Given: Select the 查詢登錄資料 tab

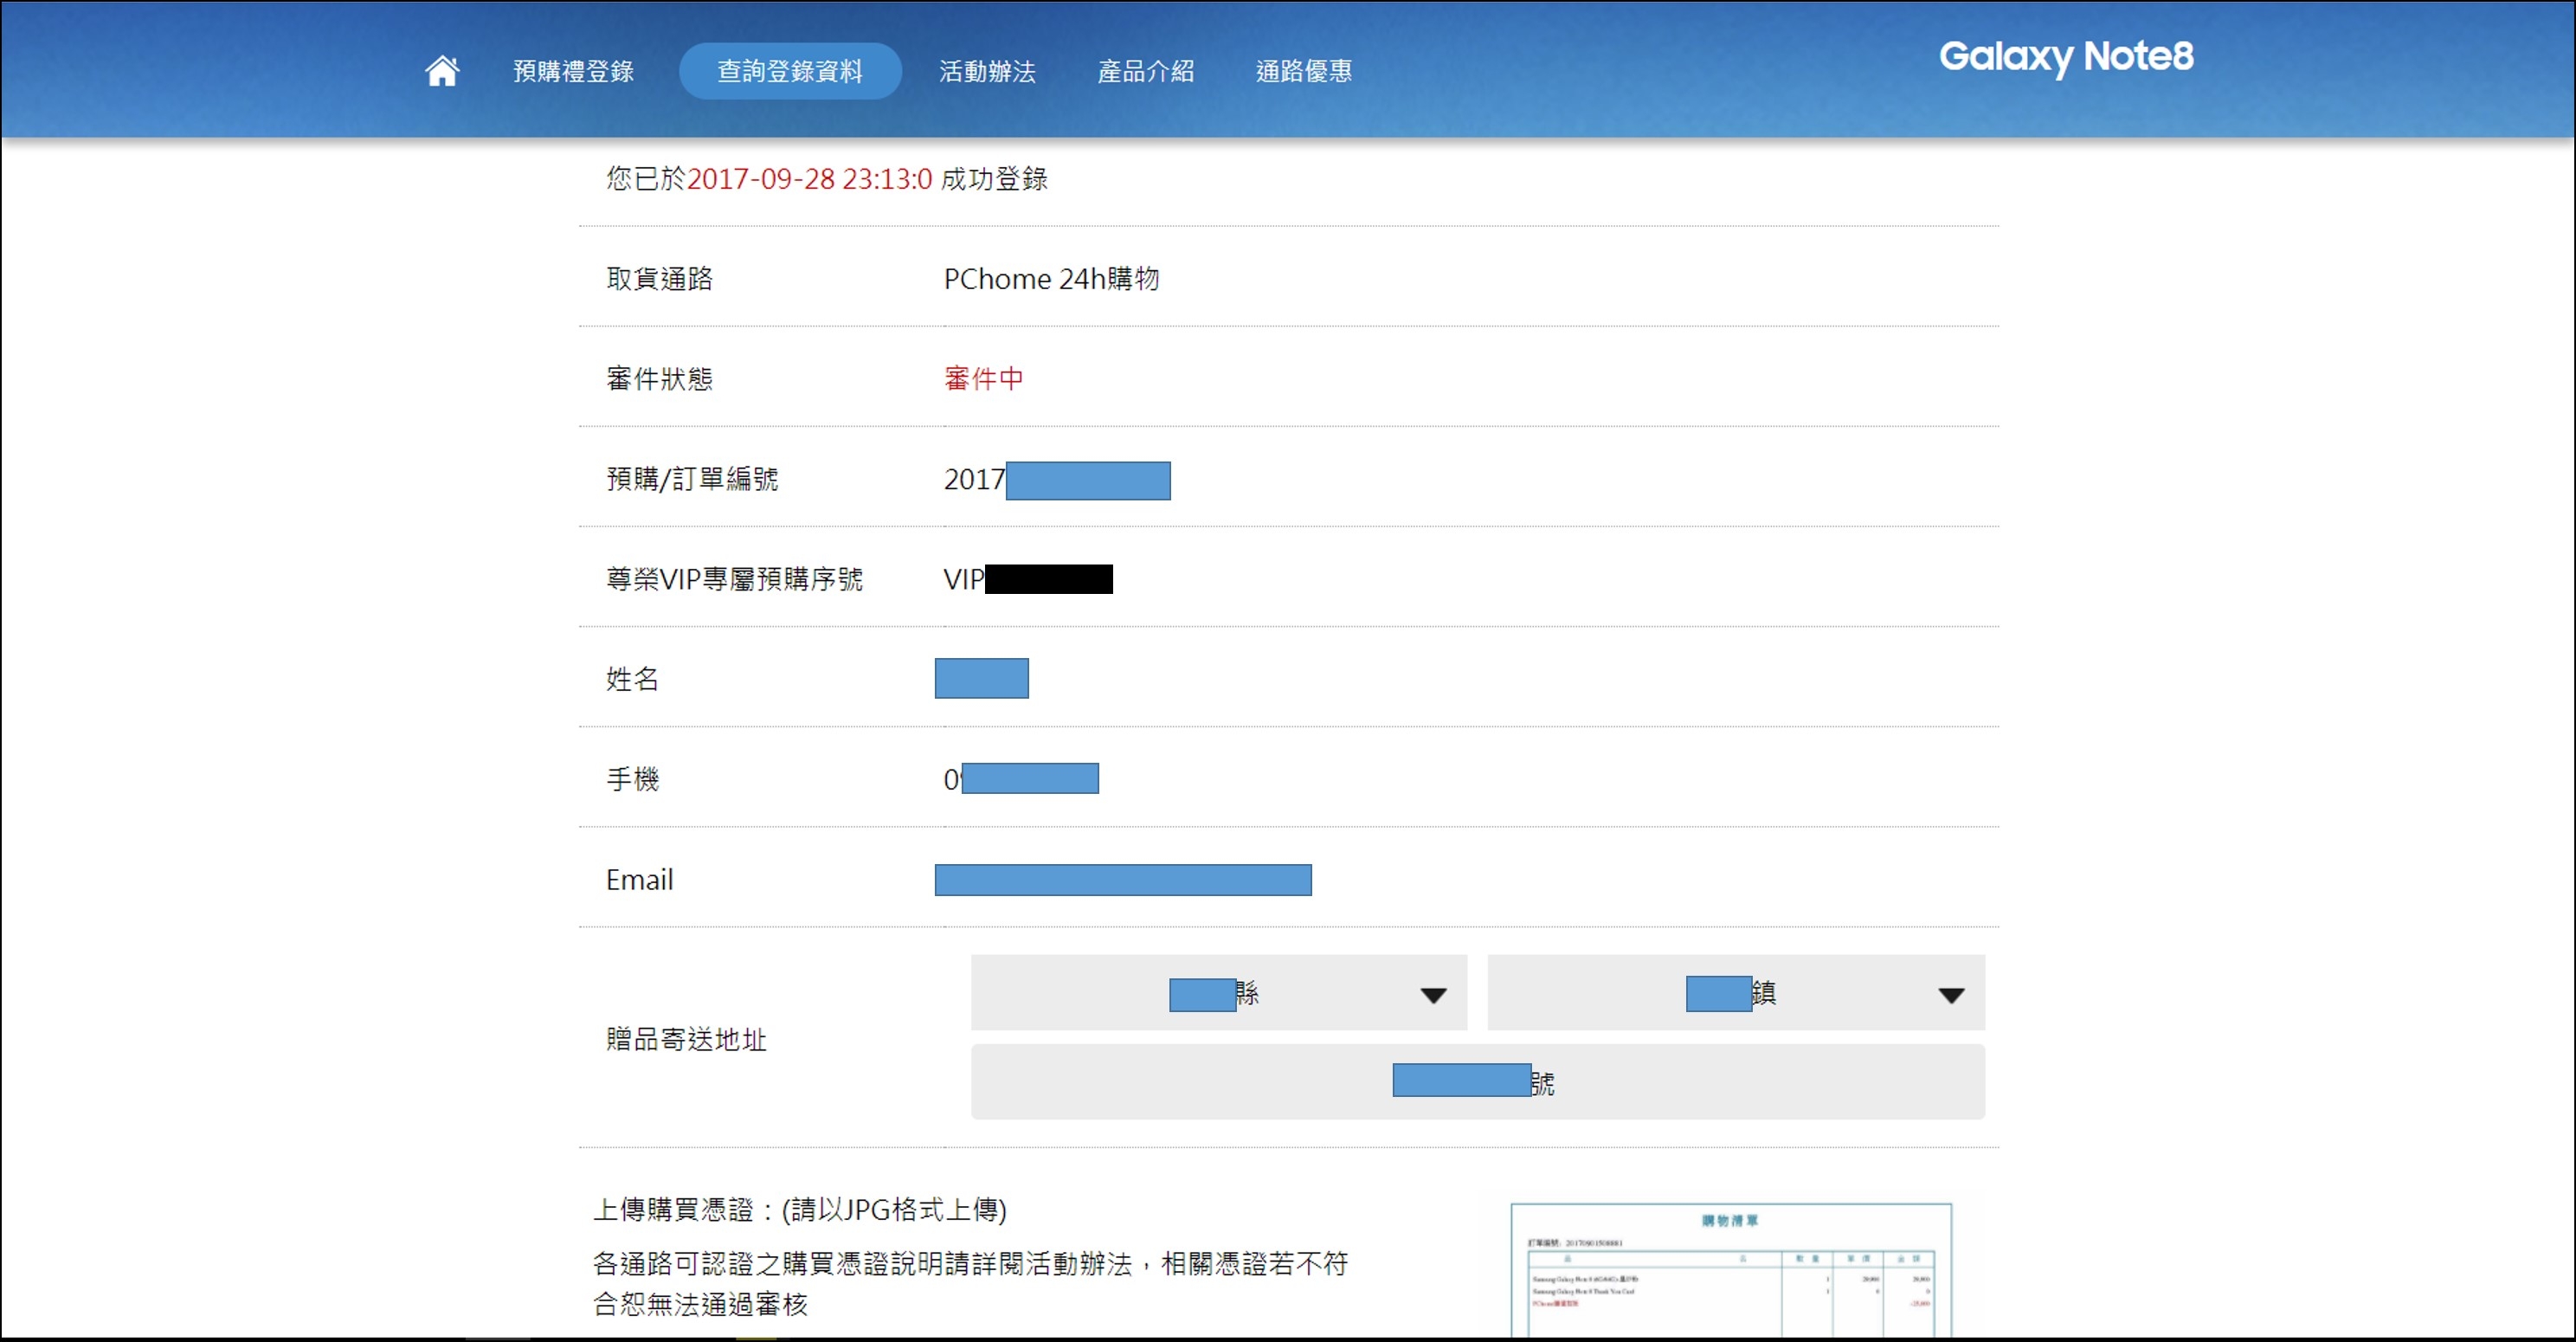Looking at the screenshot, I should [790, 71].
